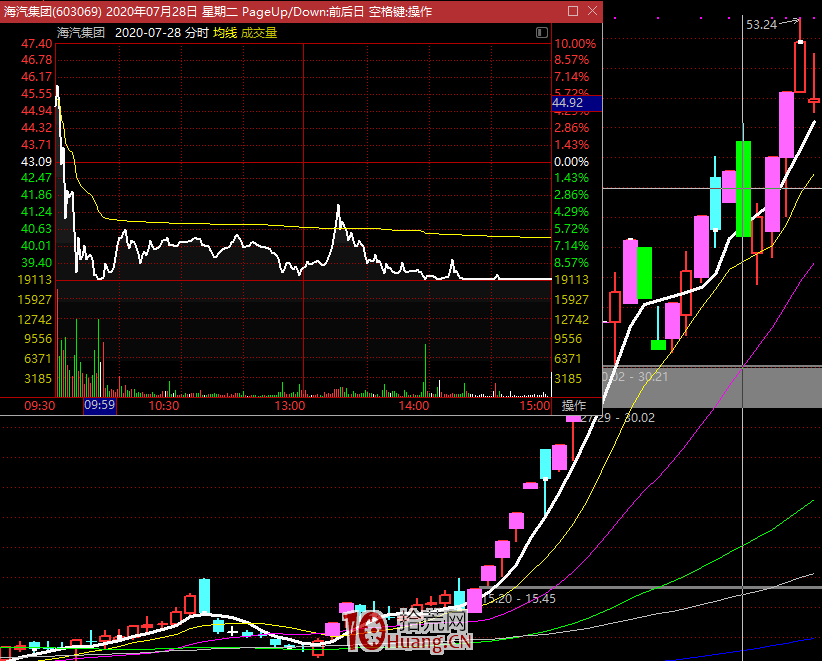Screen dimensions: 822x661
Task: Click the 海汽集团 stock name in header
Action: (82, 32)
